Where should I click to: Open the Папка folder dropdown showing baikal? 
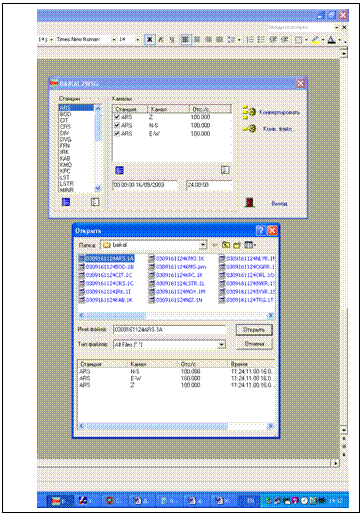coord(203,245)
